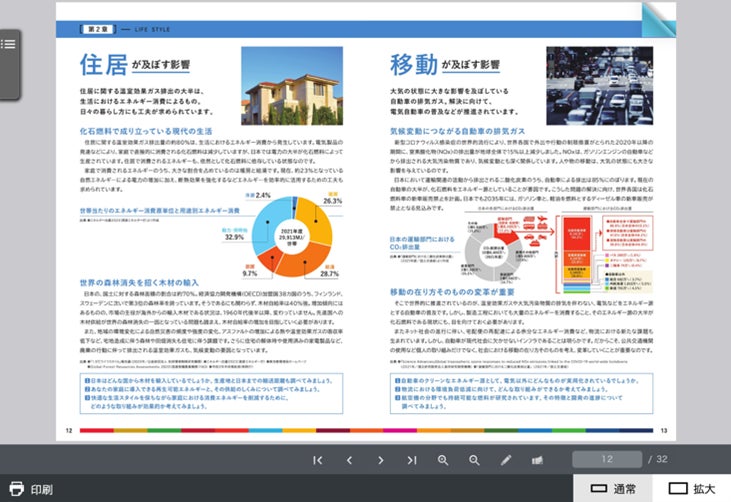Click the 移動 heading on page 13
The width and height of the screenshot is (731, 502).
414,64
